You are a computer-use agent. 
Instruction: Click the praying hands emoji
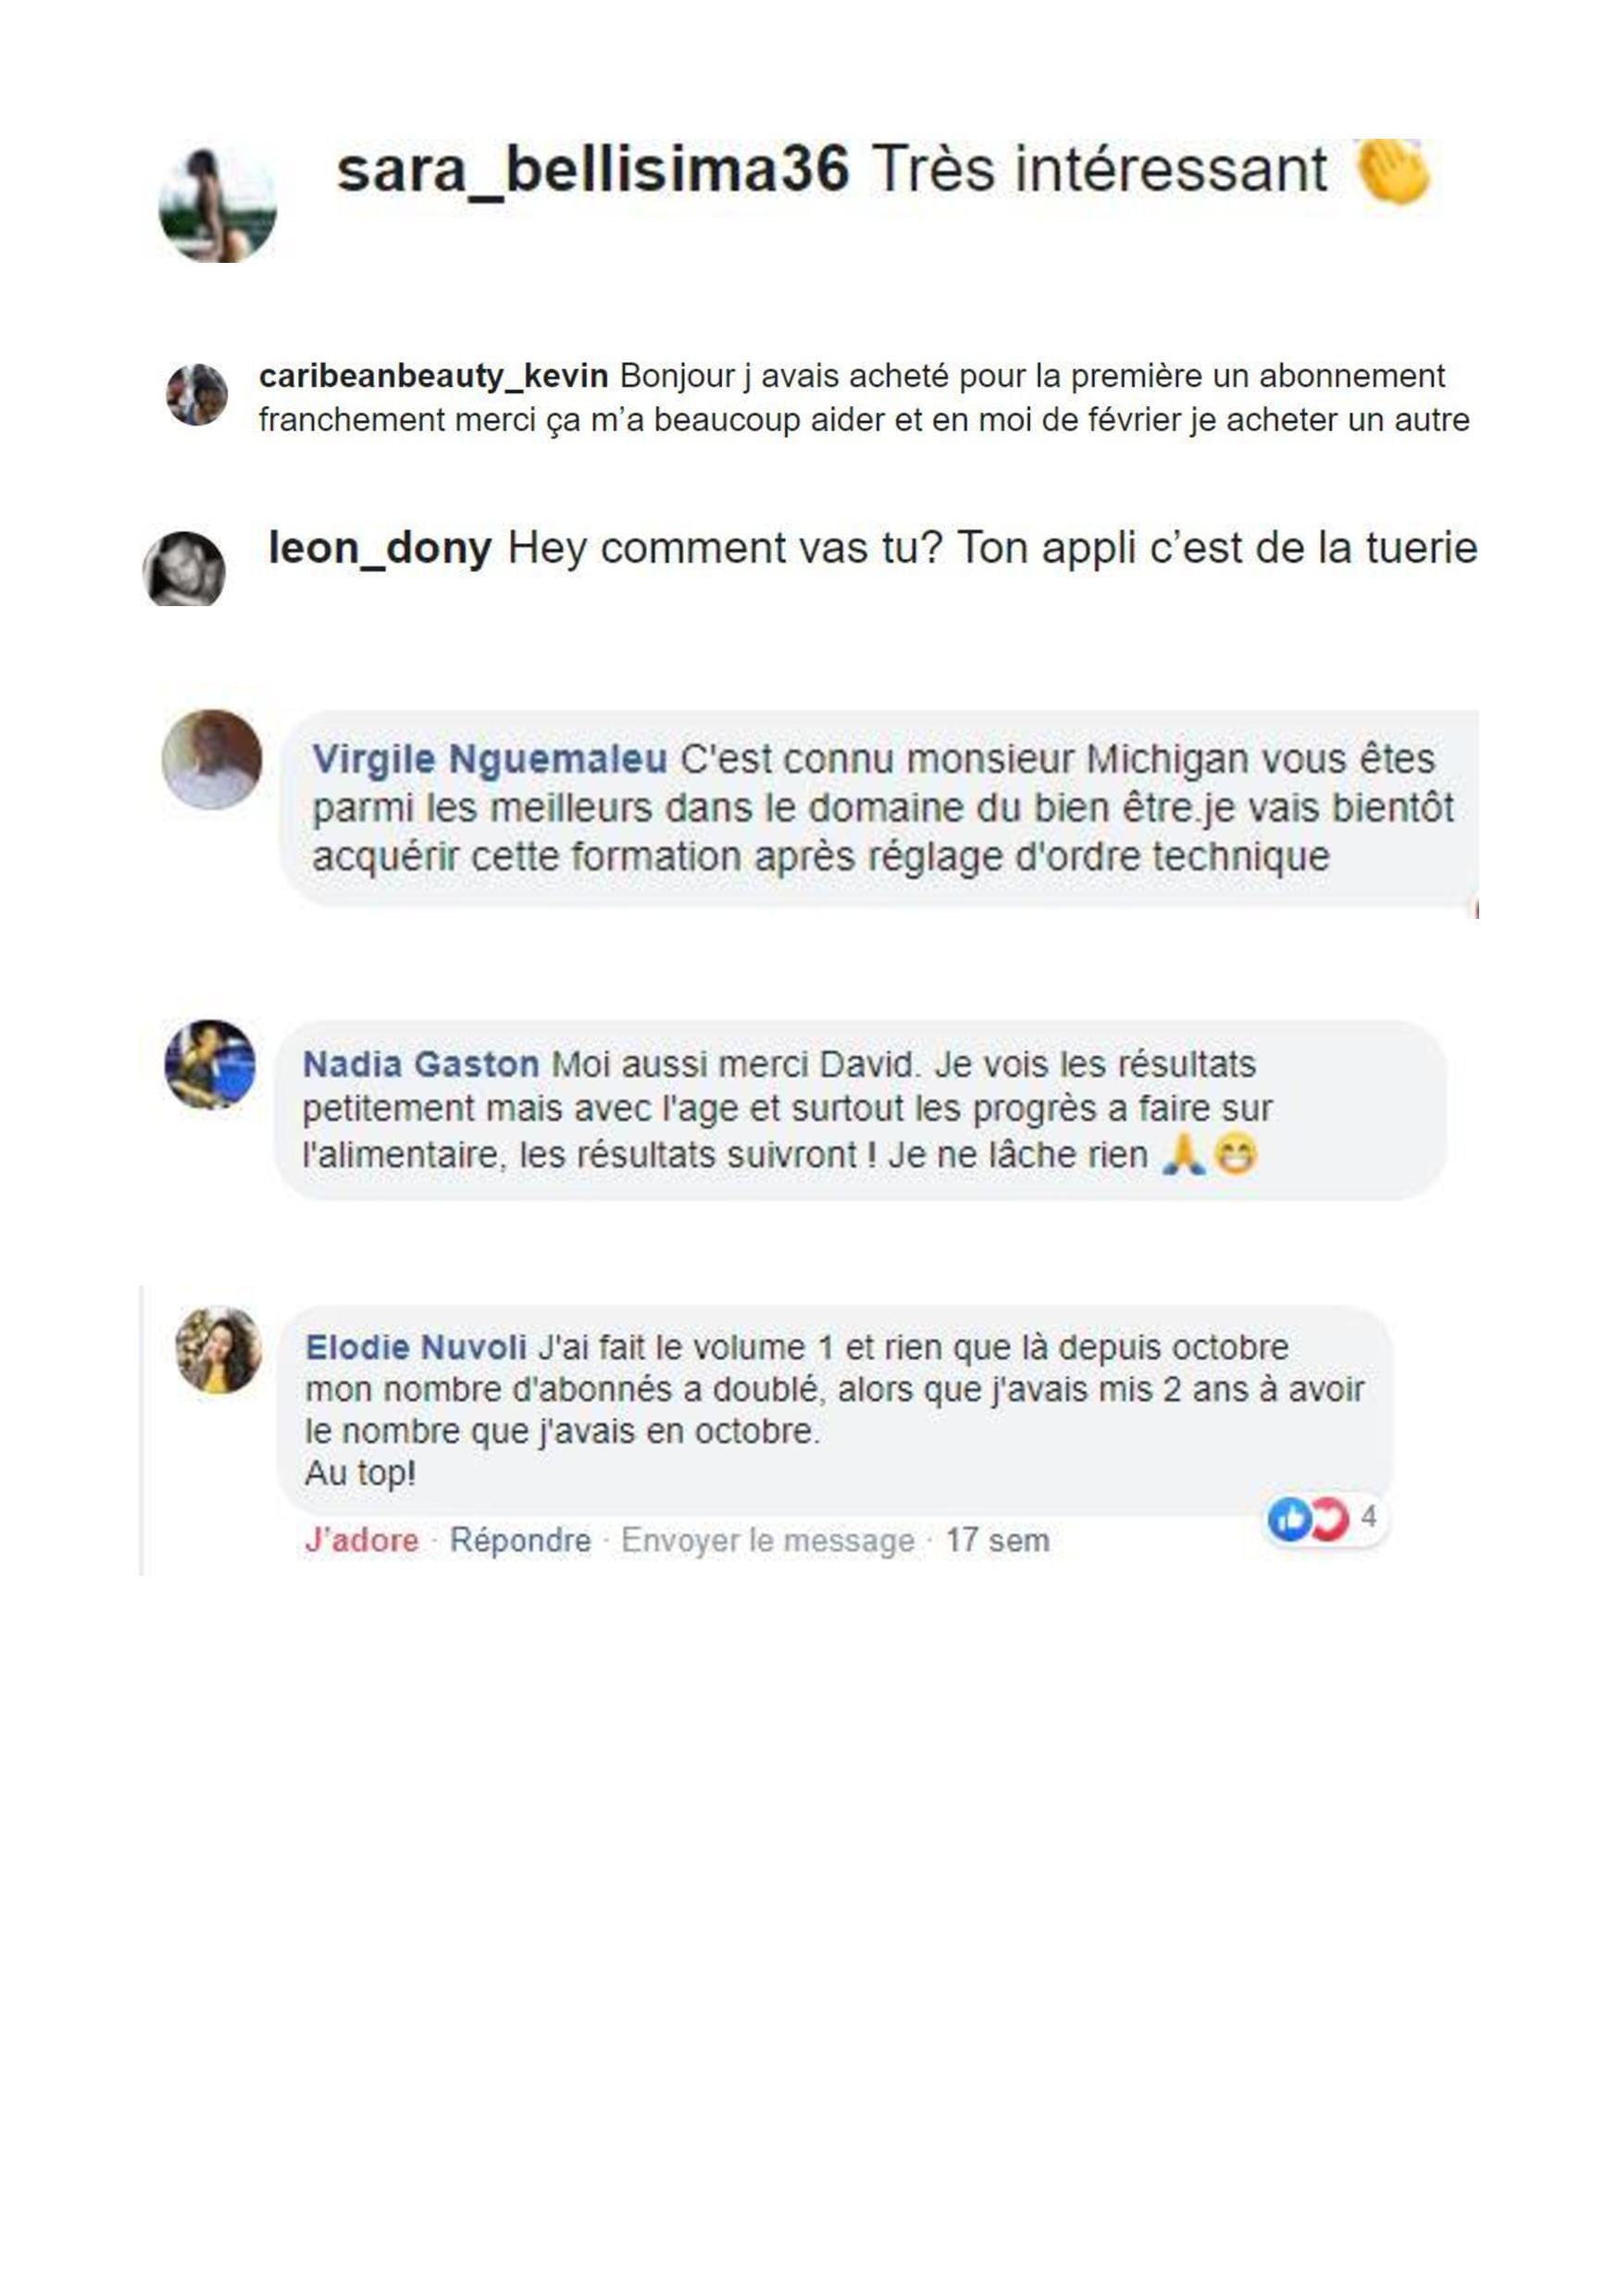[1183, 1155]
